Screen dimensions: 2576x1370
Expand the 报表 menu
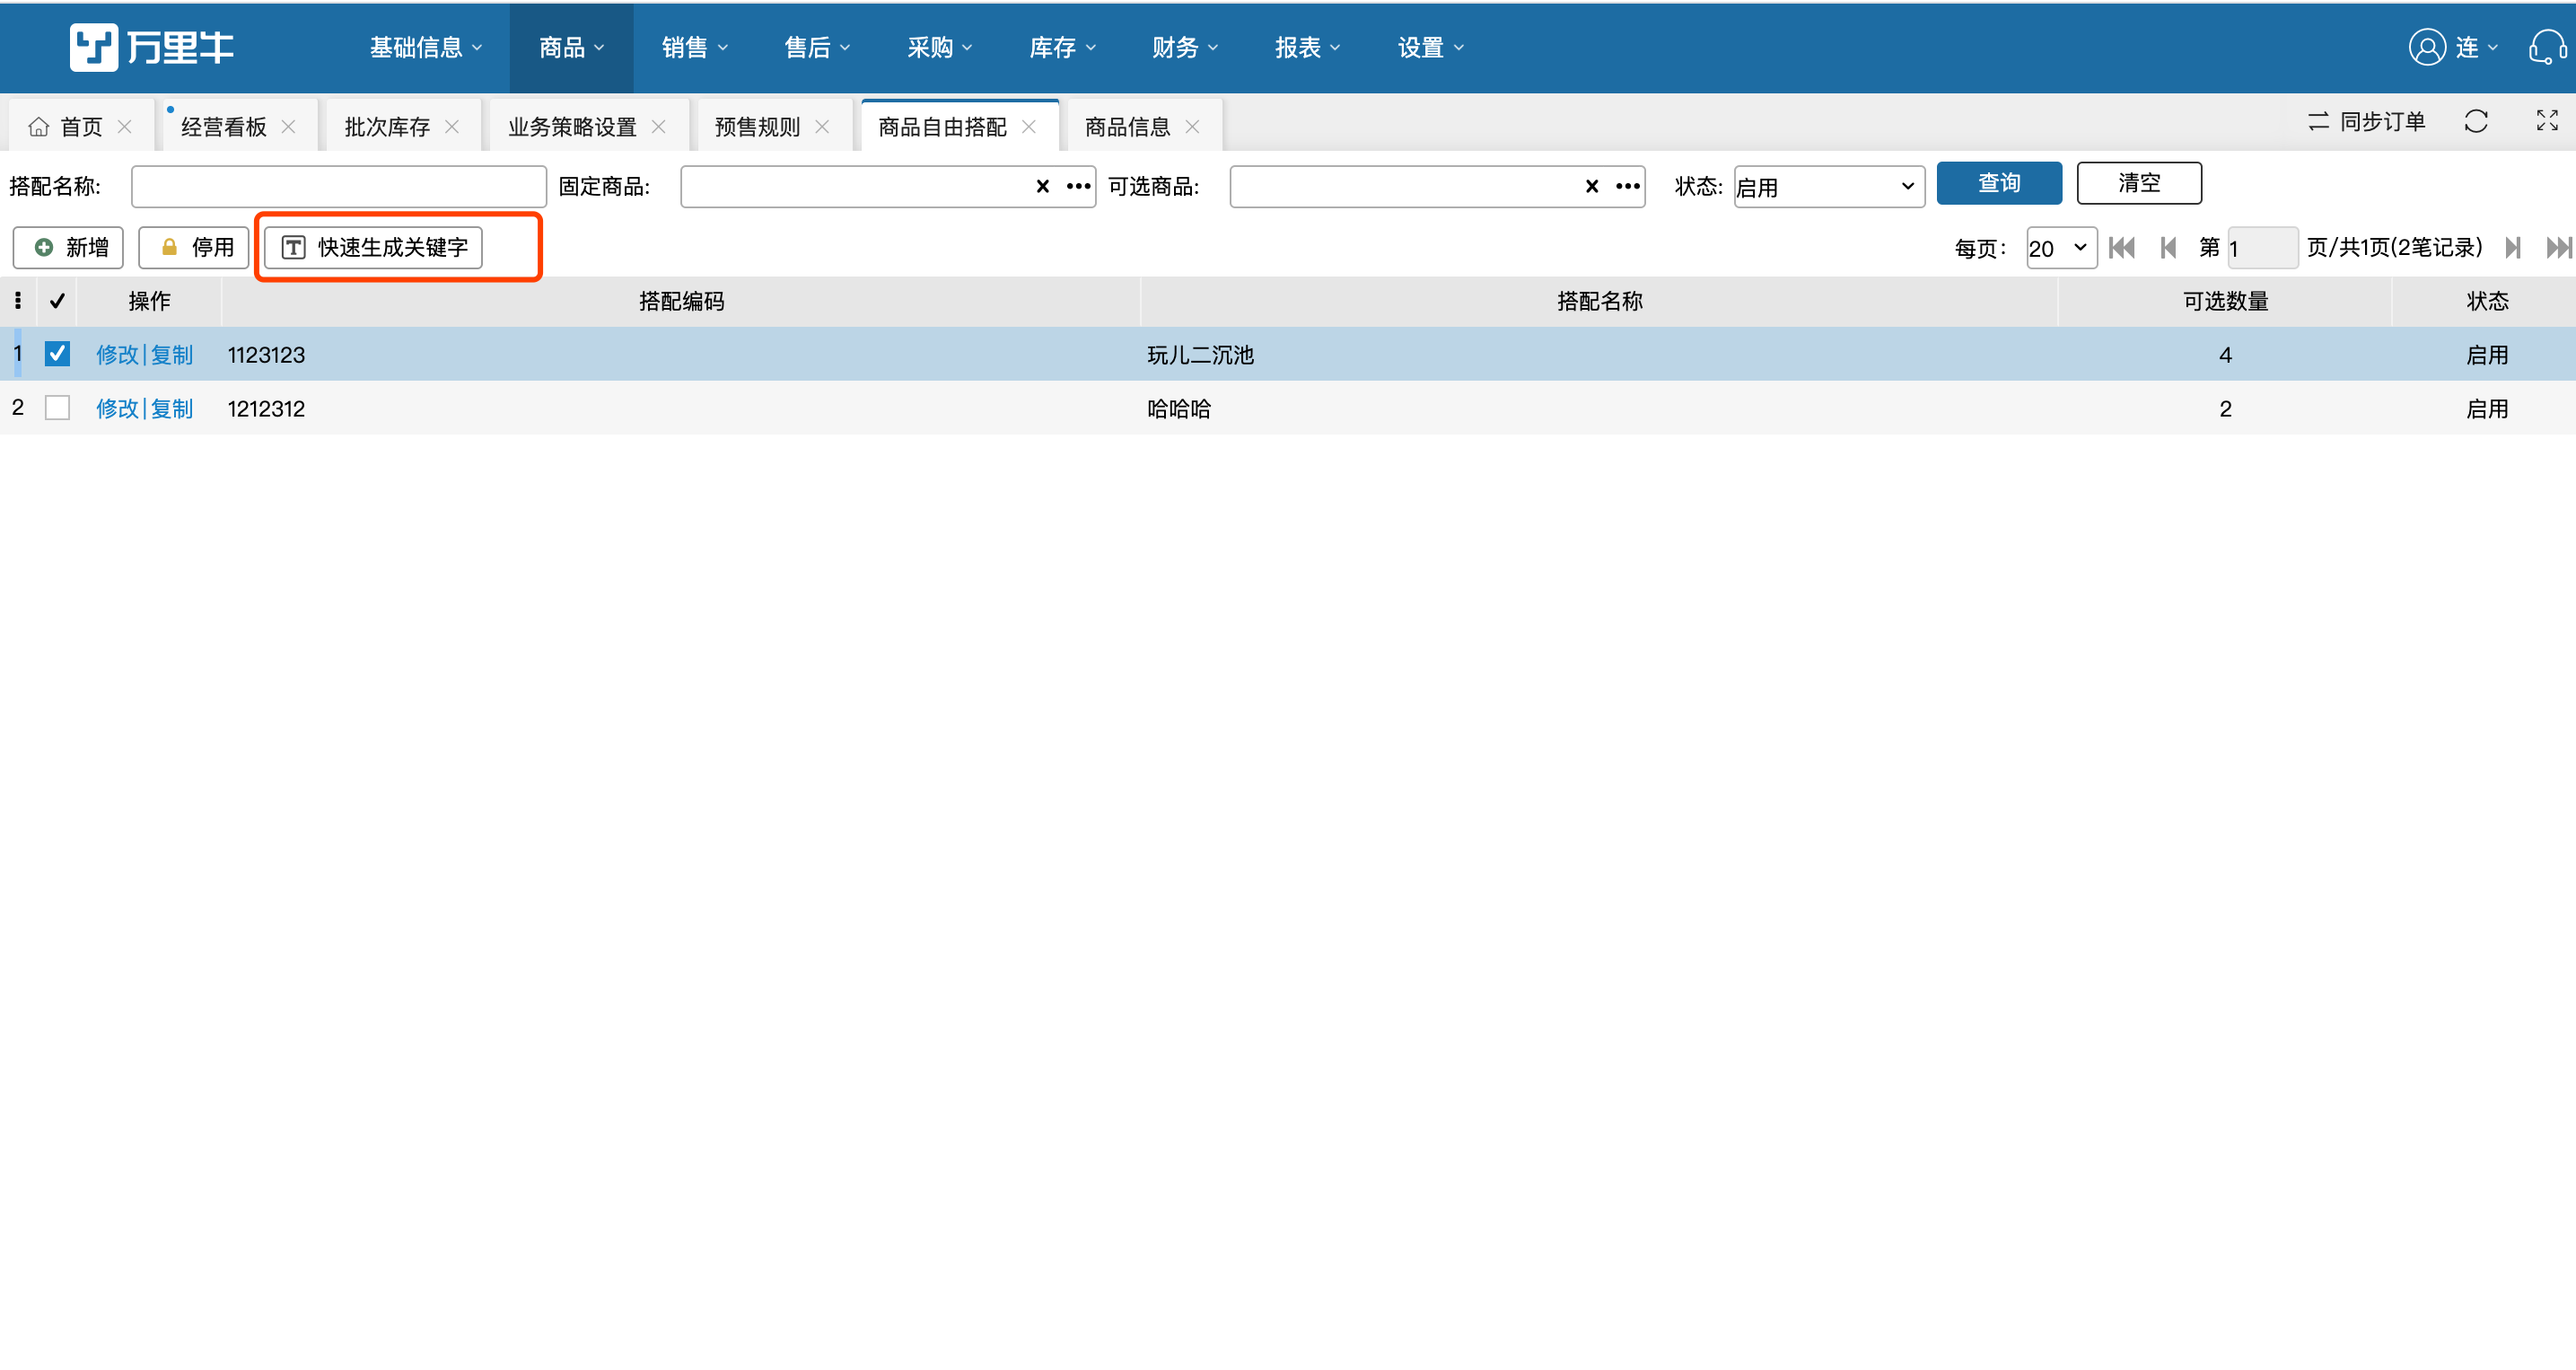coord(1307,47)
